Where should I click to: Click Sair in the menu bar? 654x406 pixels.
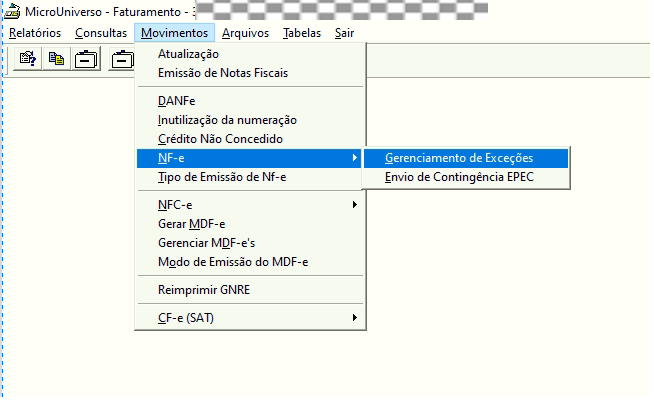click(x=345, y=33)
